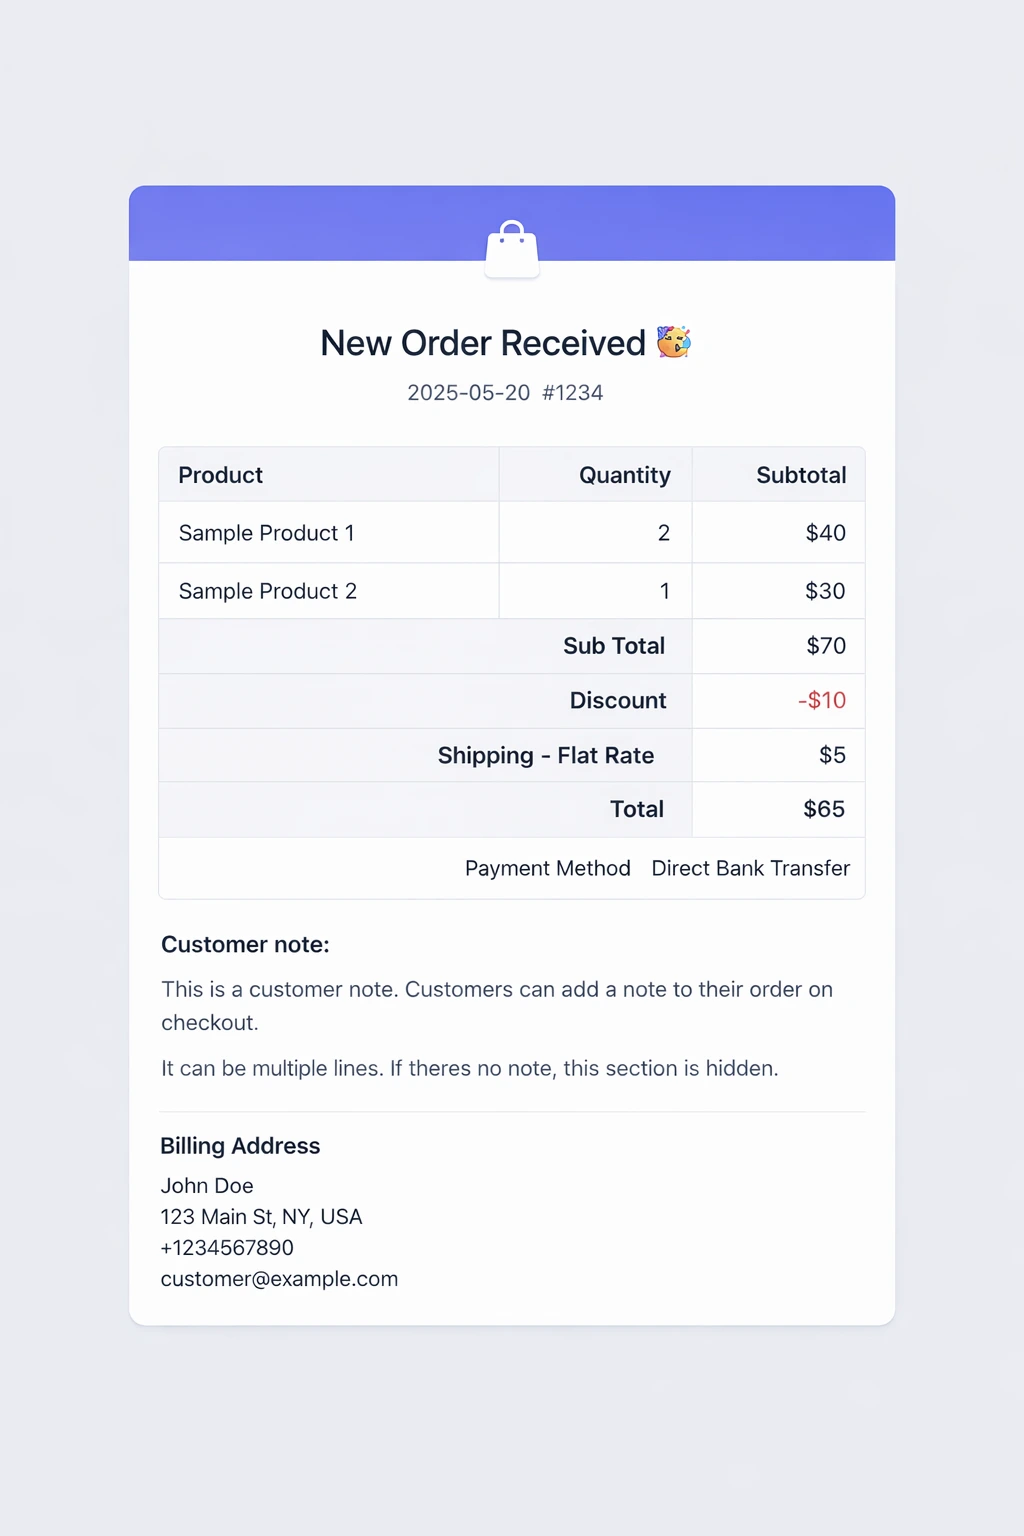The height and width of the screenshot is (1536, 1024).
Task: Select the Sample Product 2 row name
Action: tap(267, 591)
